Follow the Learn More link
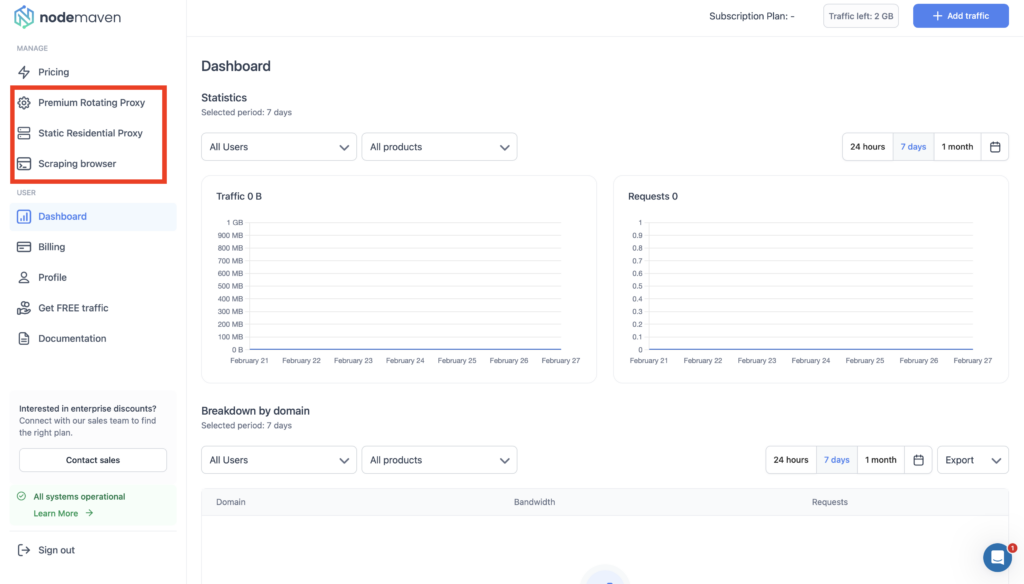This screenshot has width=1024, height=584. click(x=56, y=513)
